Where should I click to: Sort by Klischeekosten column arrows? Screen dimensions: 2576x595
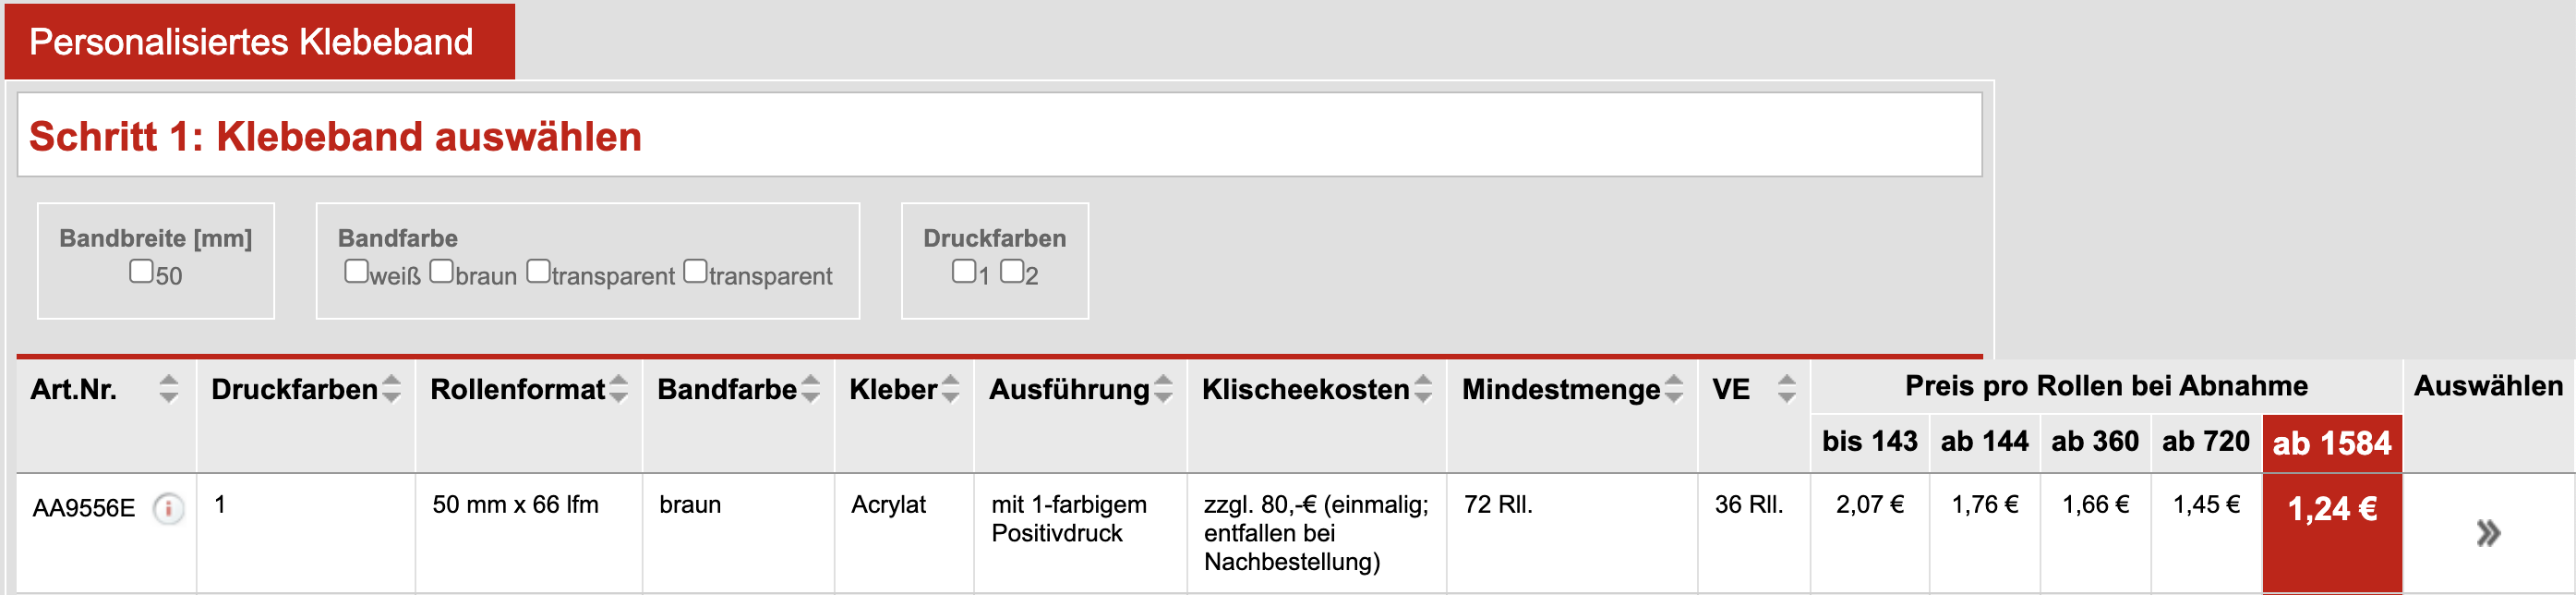[1423, 389]
